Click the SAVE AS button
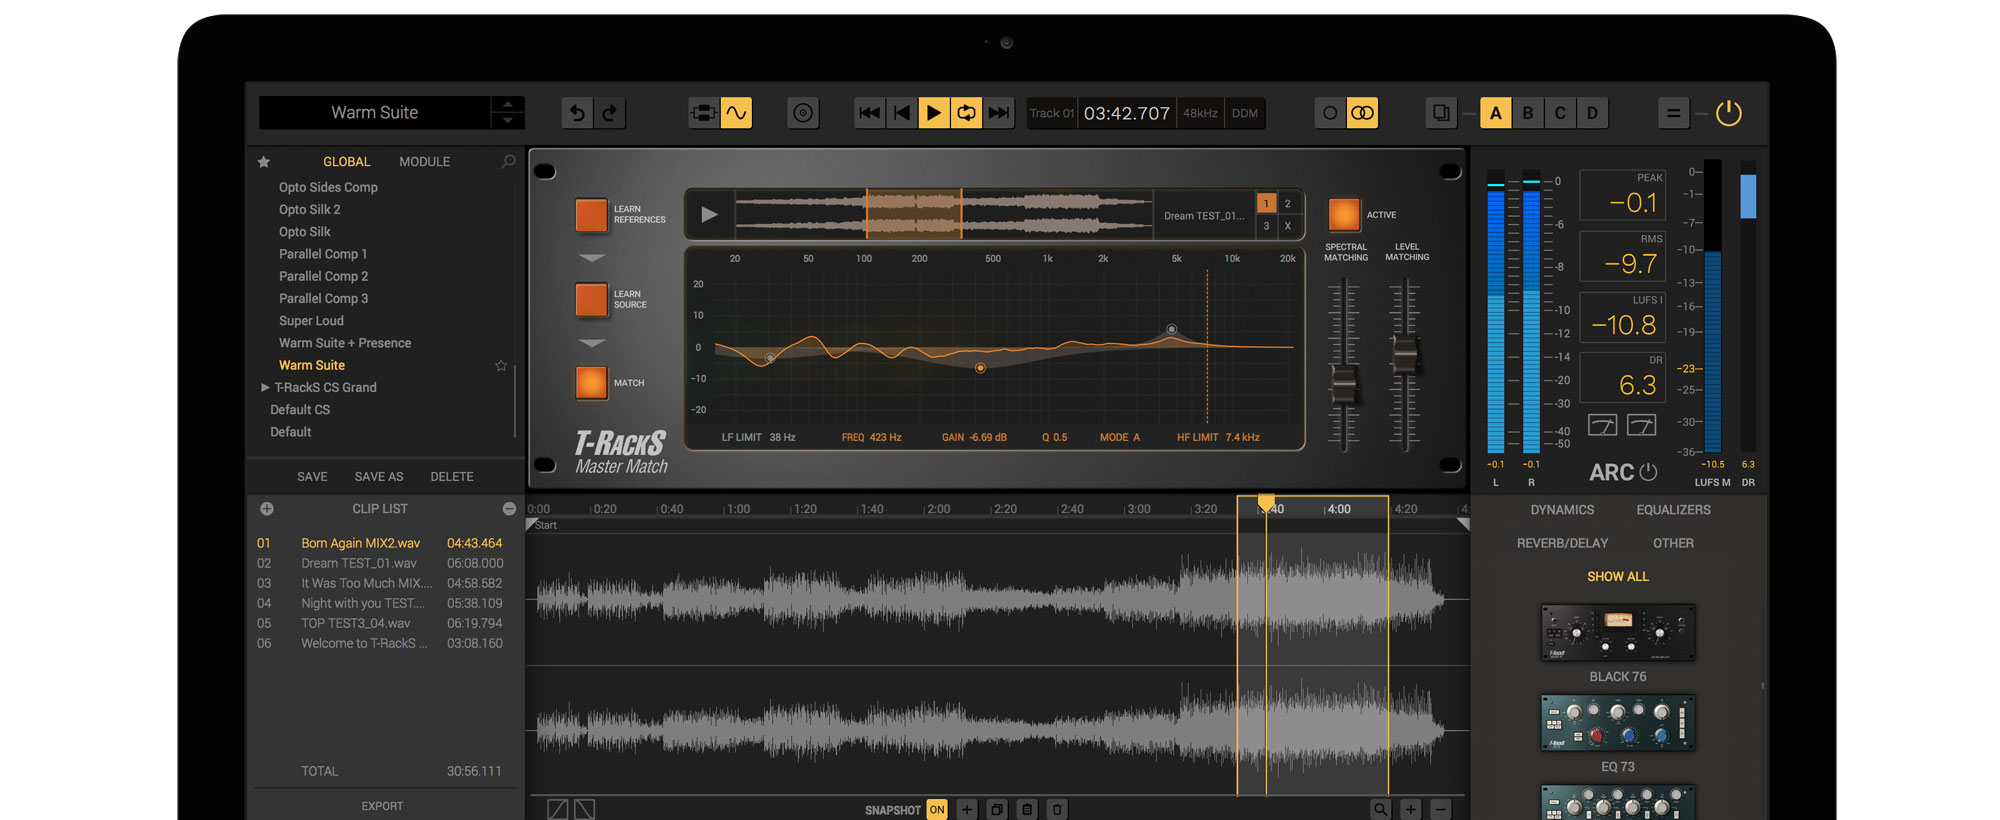The width and height of the screenshot is (2000, 820). coord(379,477)
